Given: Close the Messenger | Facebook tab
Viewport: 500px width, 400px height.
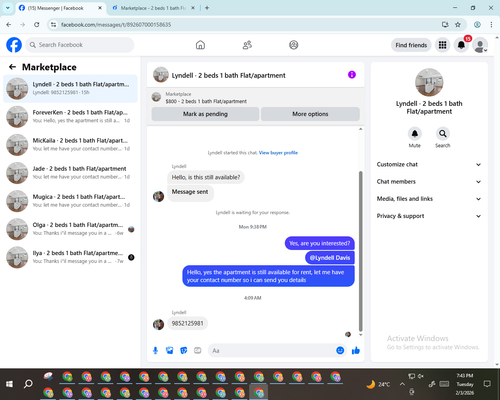Looking at the screenshot, I should tap(100, 8).
